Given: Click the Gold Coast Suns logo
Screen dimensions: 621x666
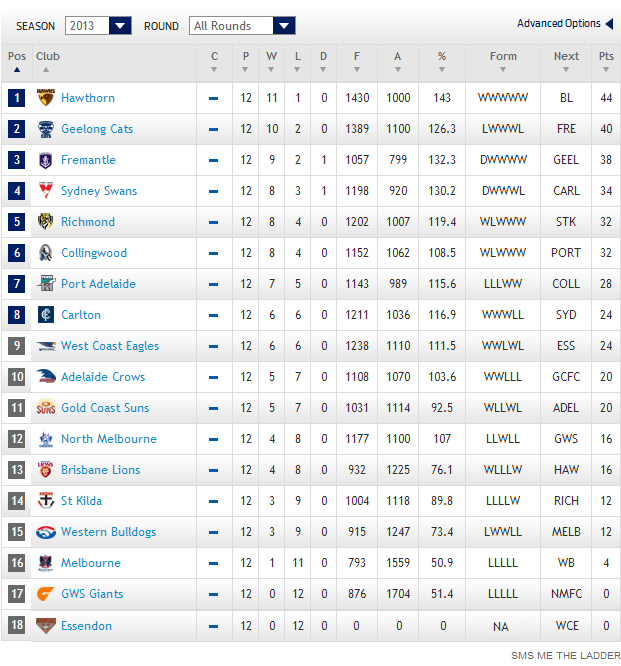Looking at the screenshot, I should click(x=45, y=408).
